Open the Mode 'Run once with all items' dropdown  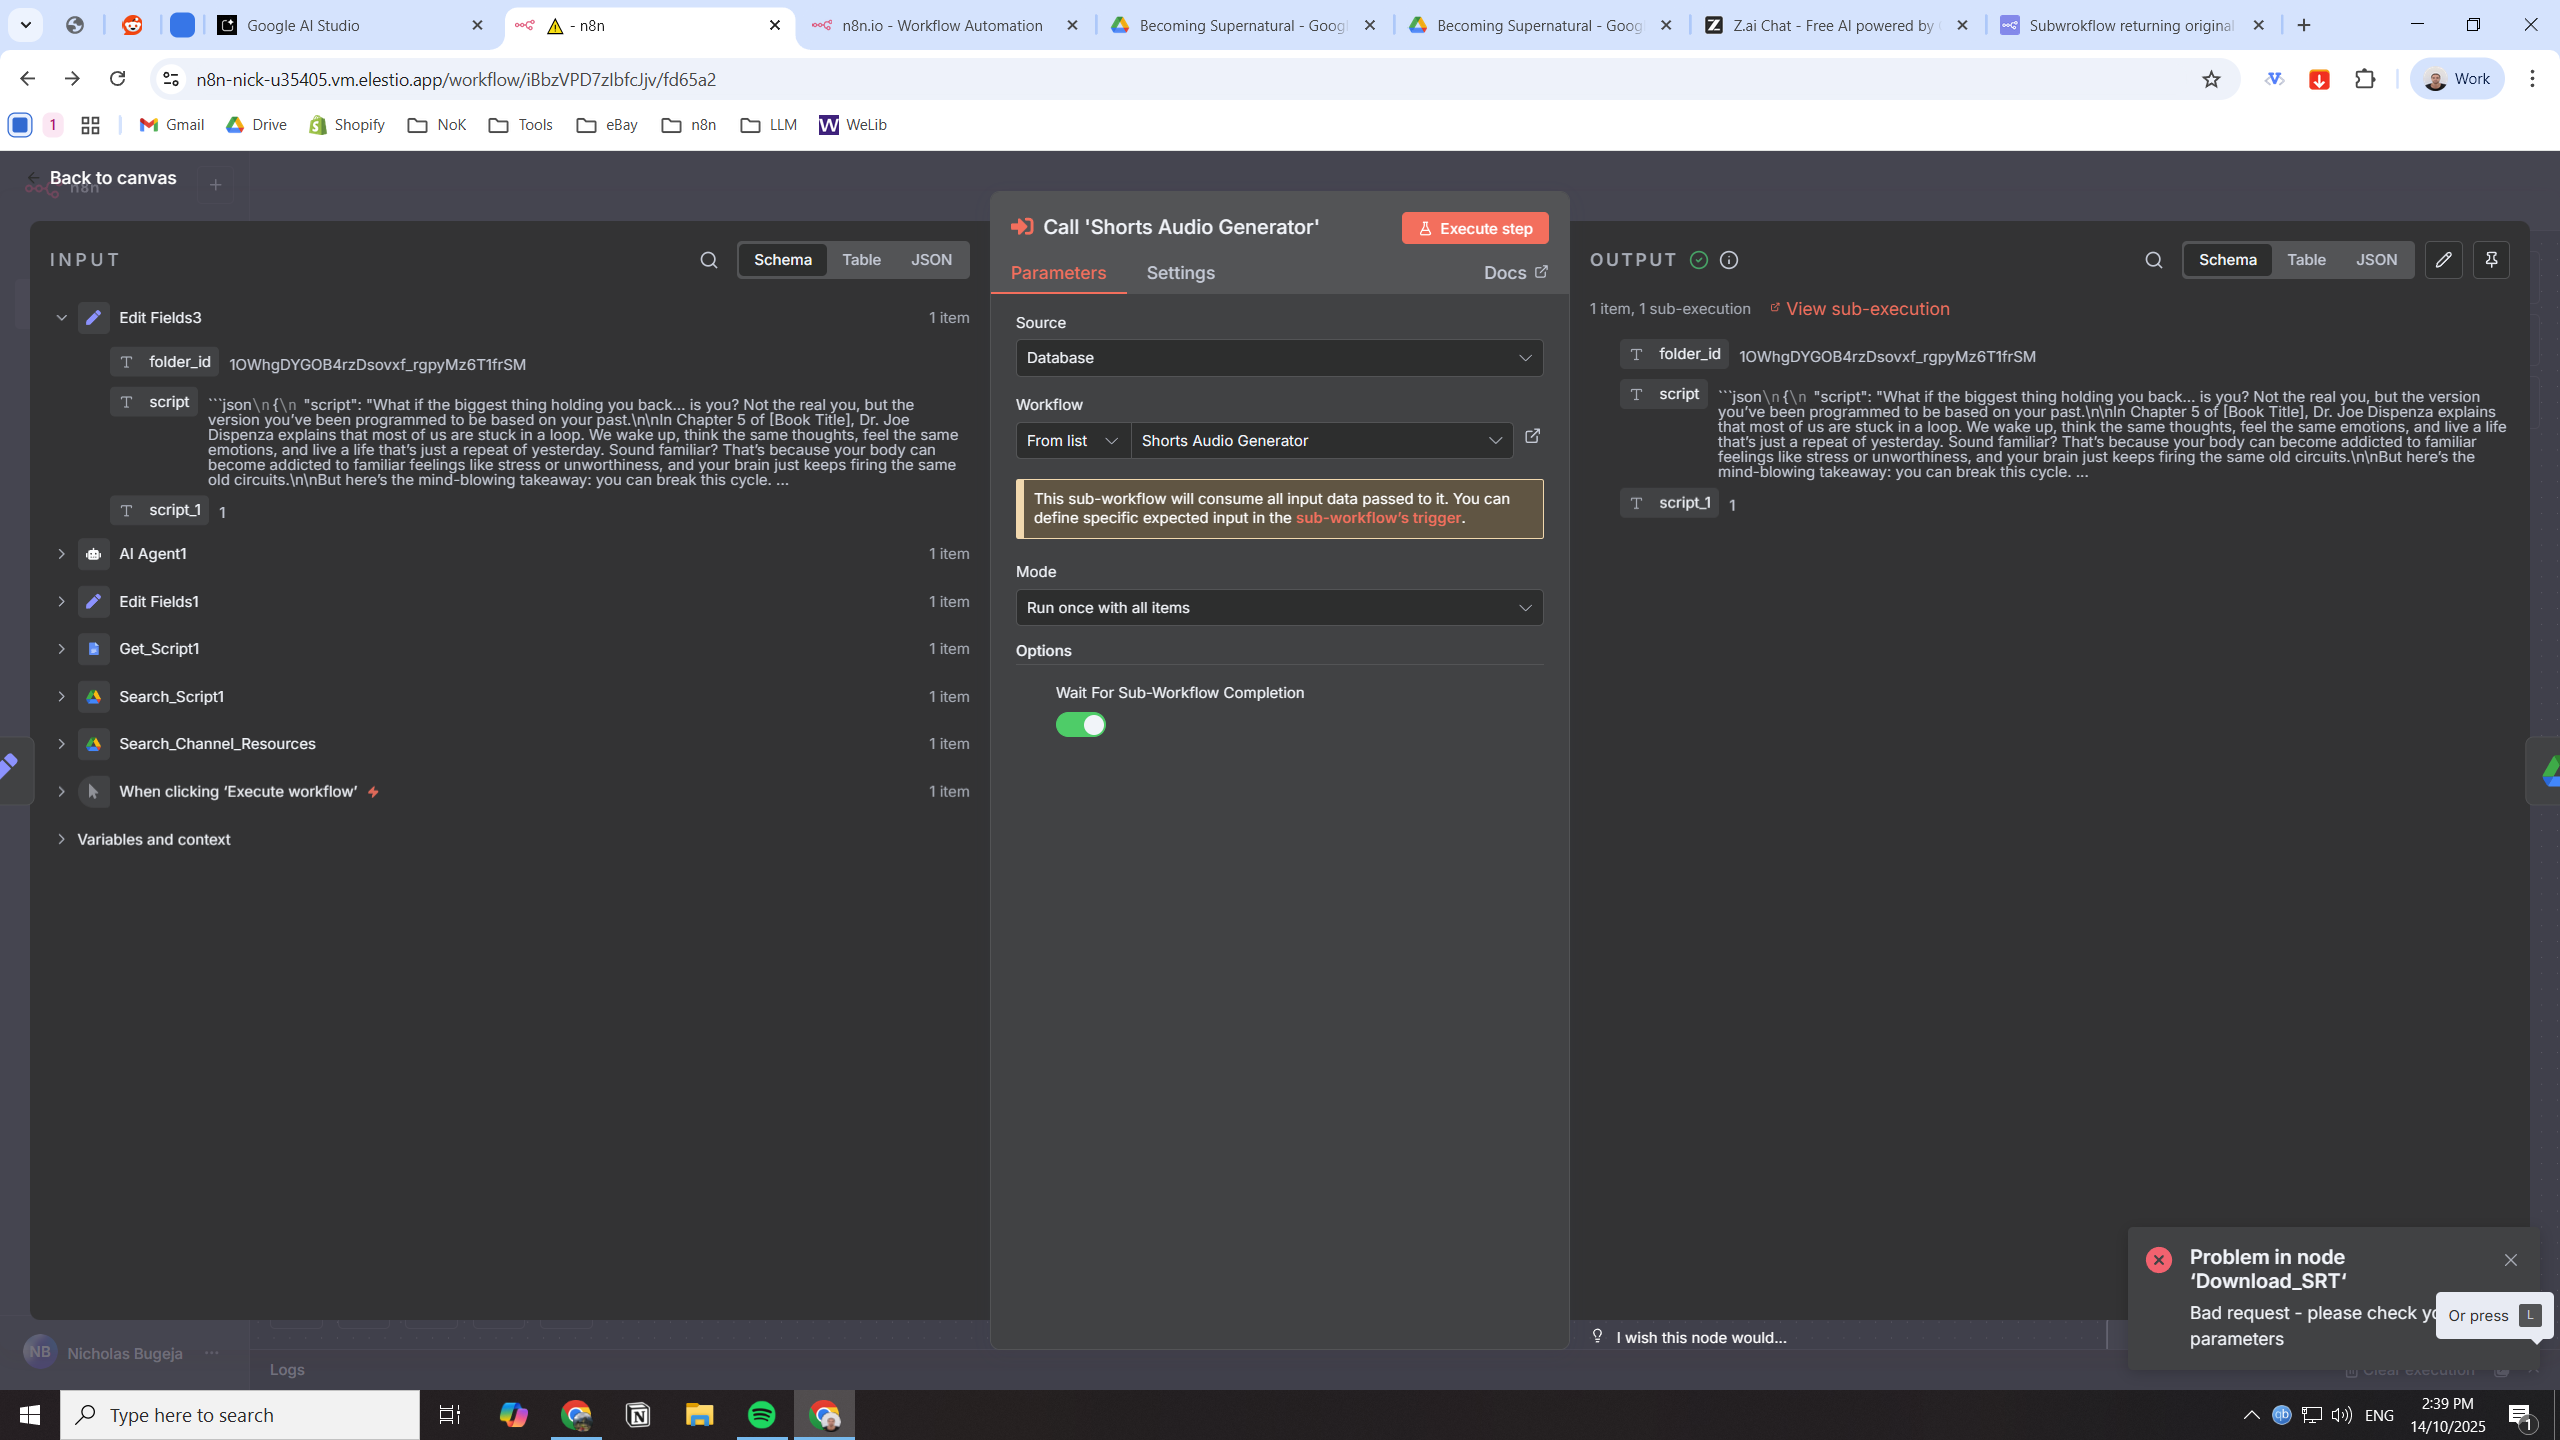click(x=1278, y=608)
